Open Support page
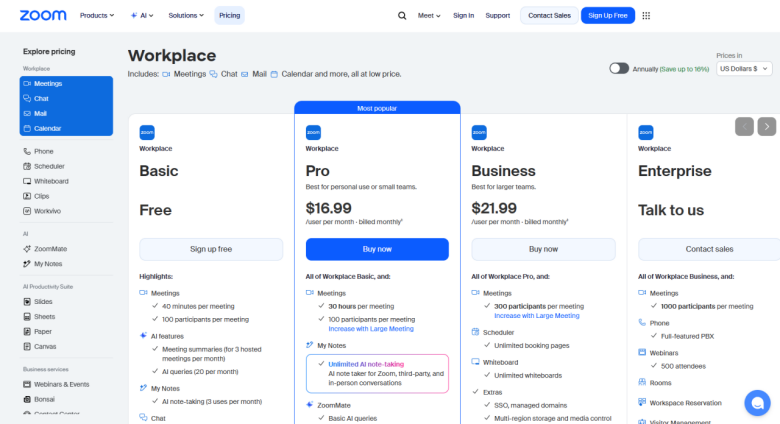Screen dimensions: 780x424 (497, 15)
